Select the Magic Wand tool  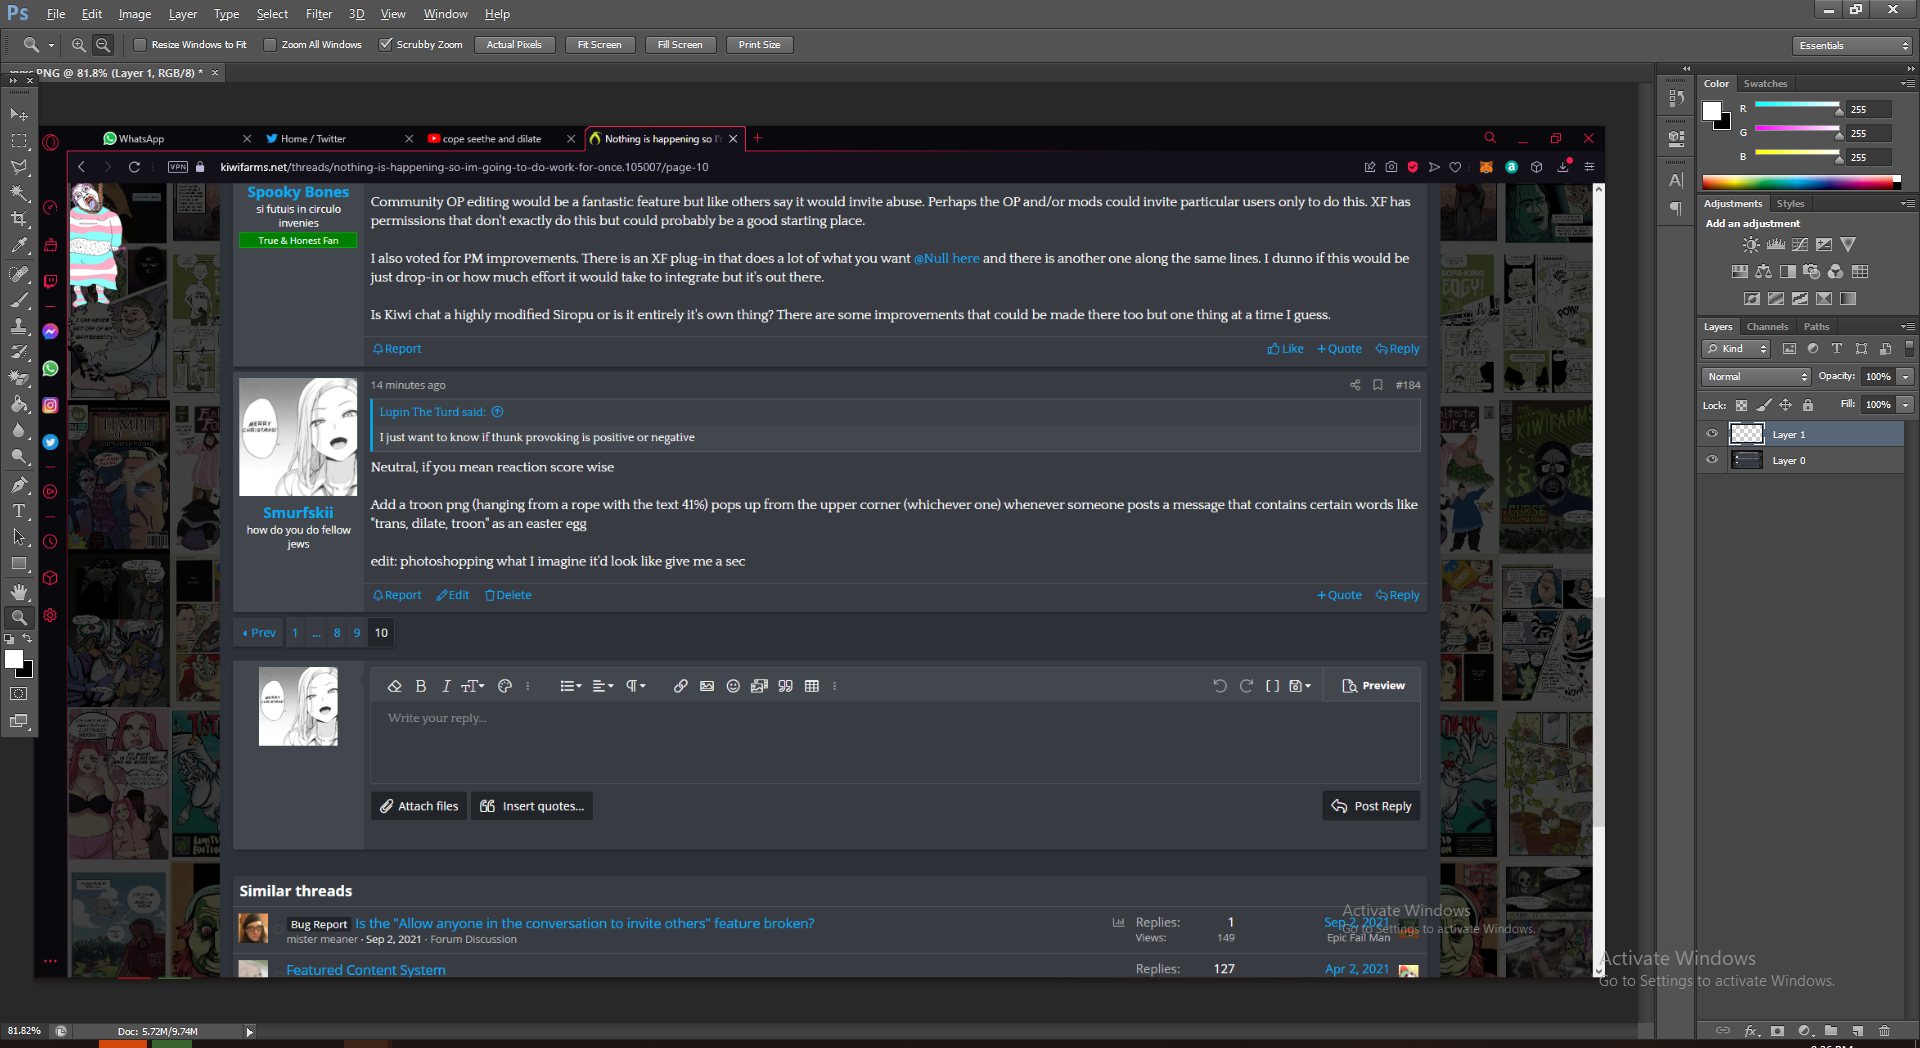tap(19, 193)
